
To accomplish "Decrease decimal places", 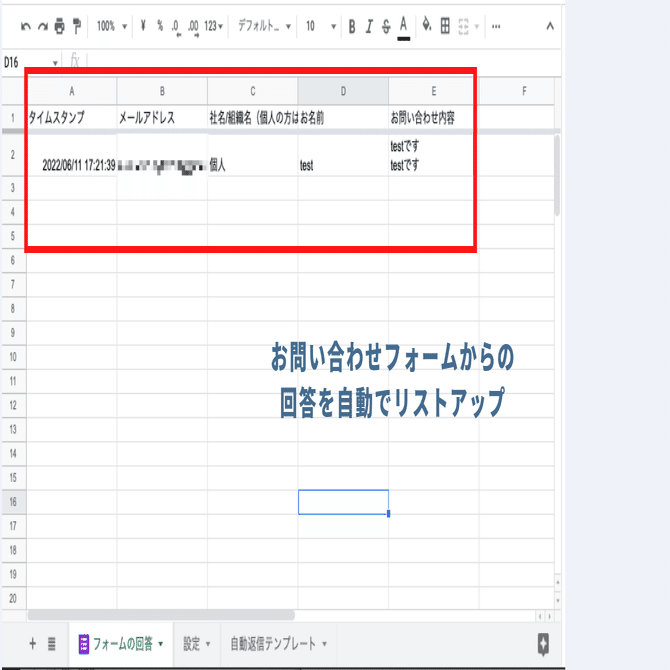I will click(176, 27).
